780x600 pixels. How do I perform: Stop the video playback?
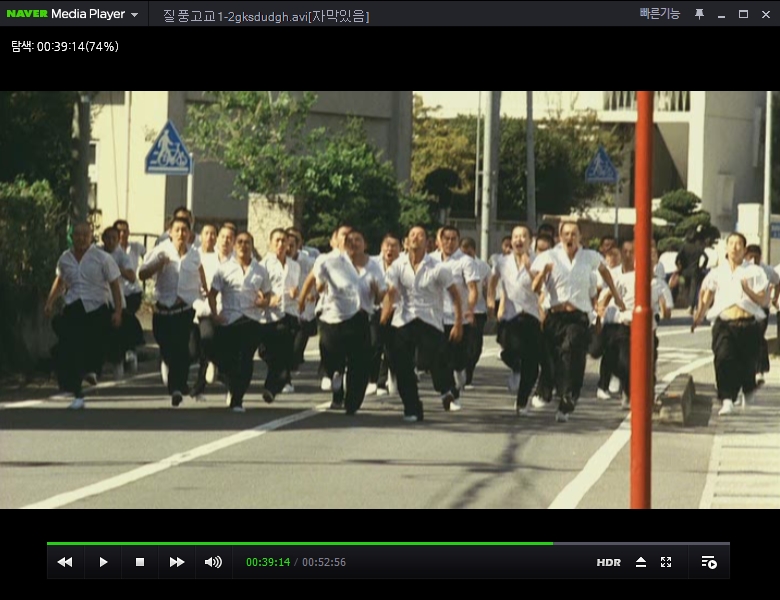point(140,562)
